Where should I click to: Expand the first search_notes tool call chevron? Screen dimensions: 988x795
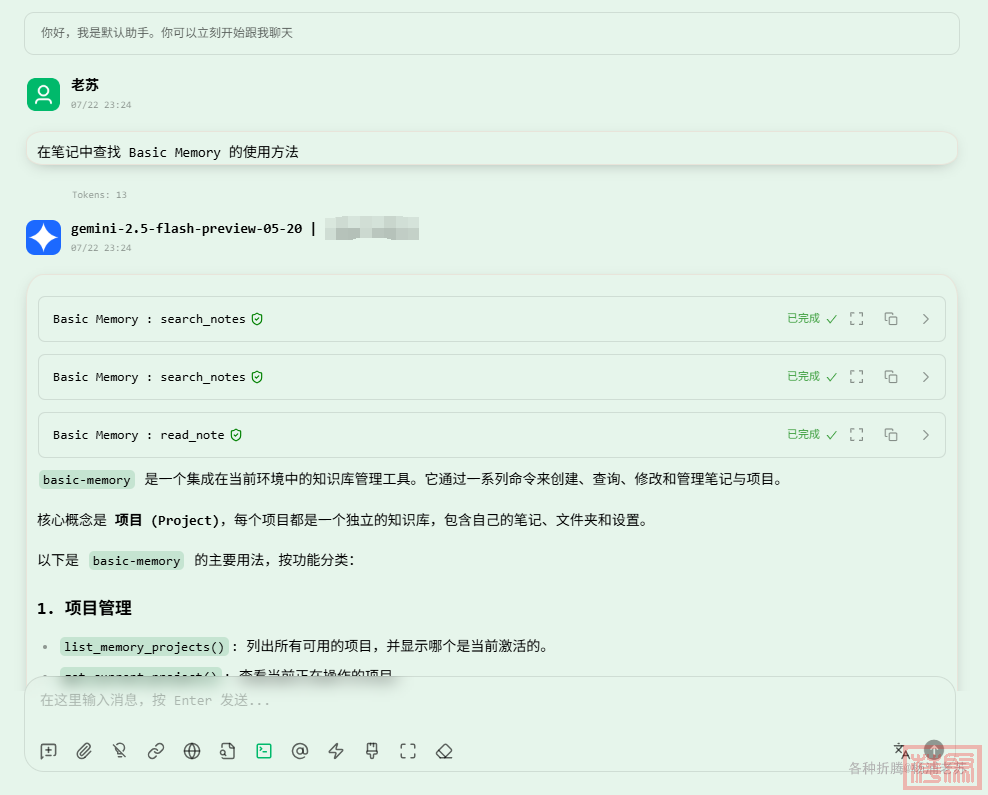[x=925, y=319]
